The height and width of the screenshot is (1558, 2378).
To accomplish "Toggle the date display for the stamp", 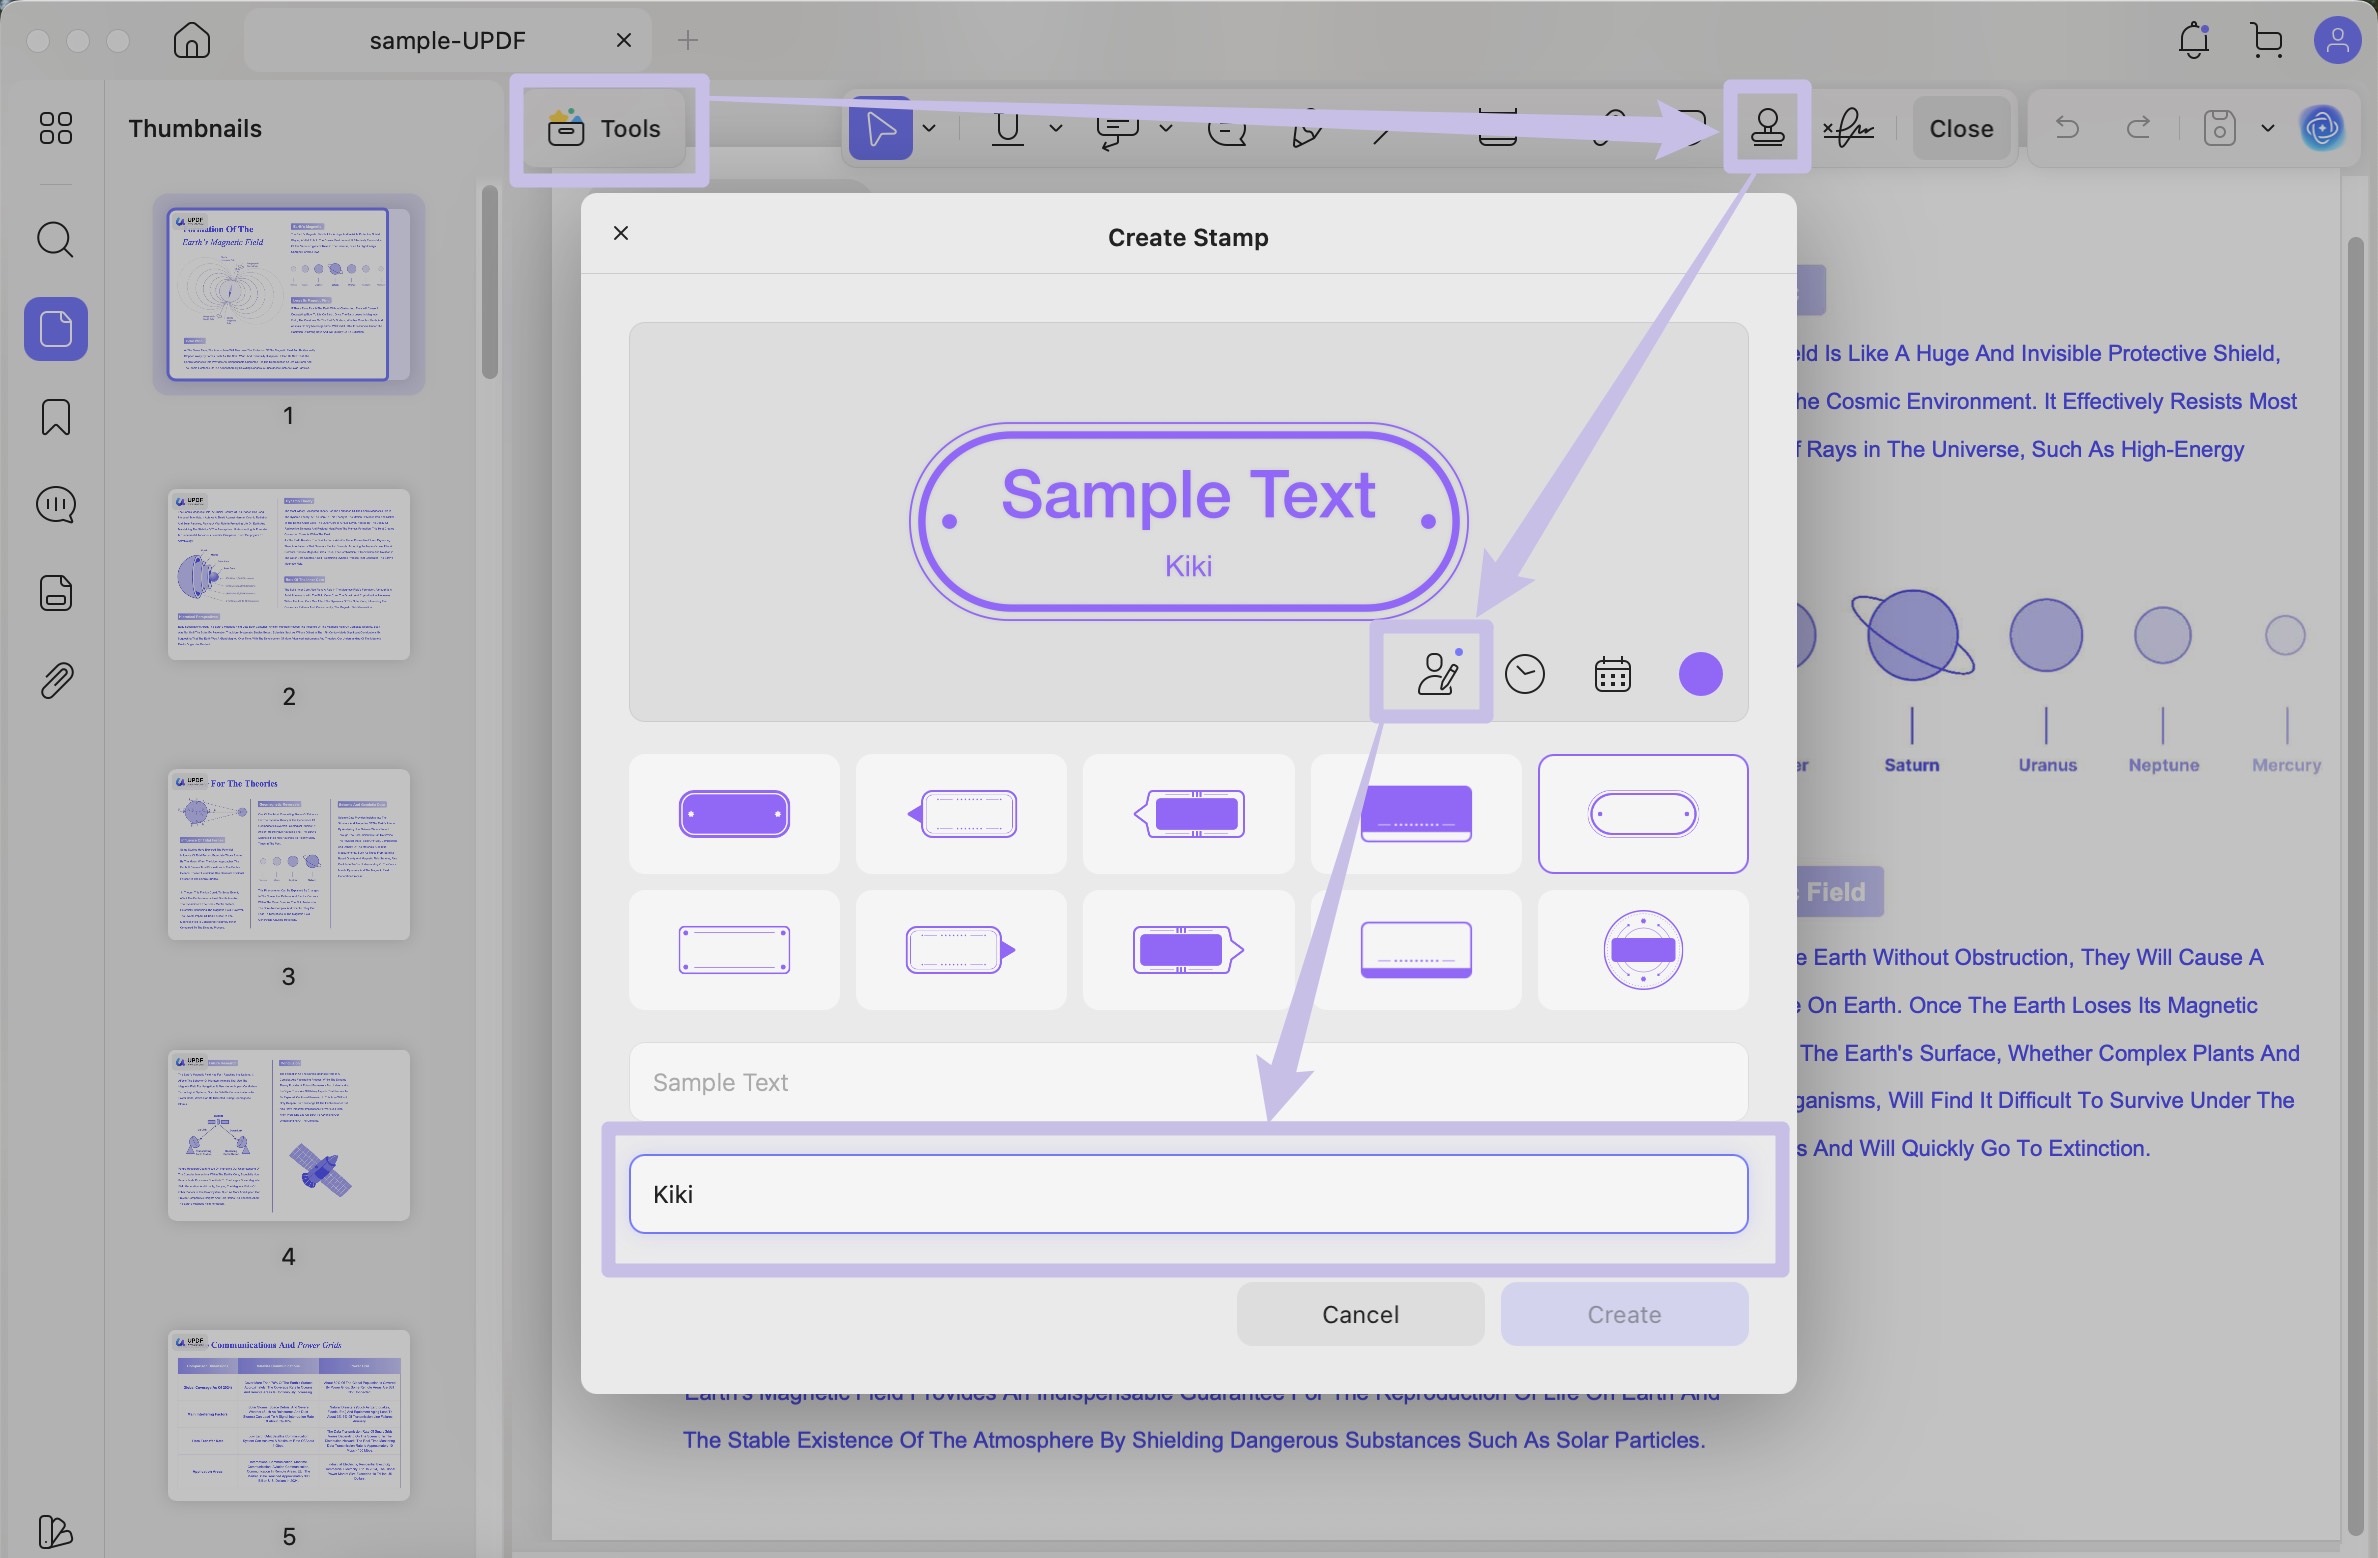I will pos(1612,673).
